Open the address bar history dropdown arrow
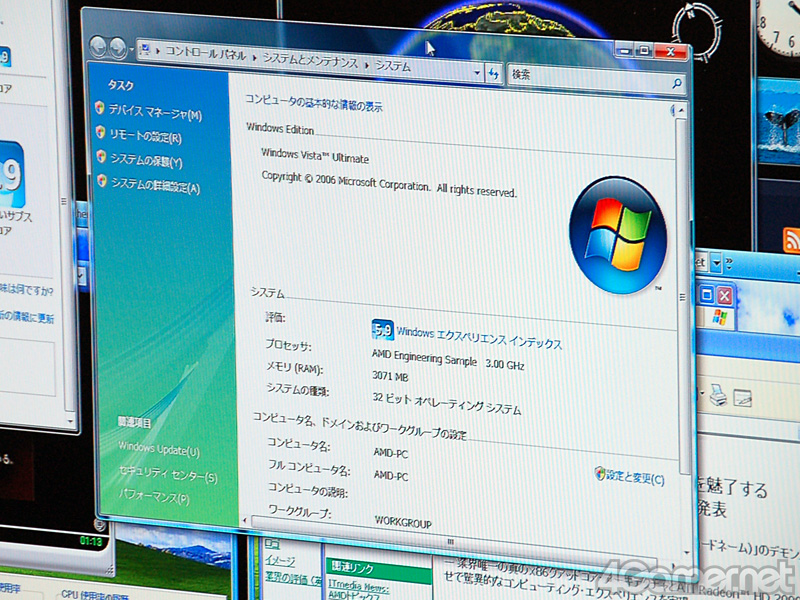 click(x=477, y=71)
